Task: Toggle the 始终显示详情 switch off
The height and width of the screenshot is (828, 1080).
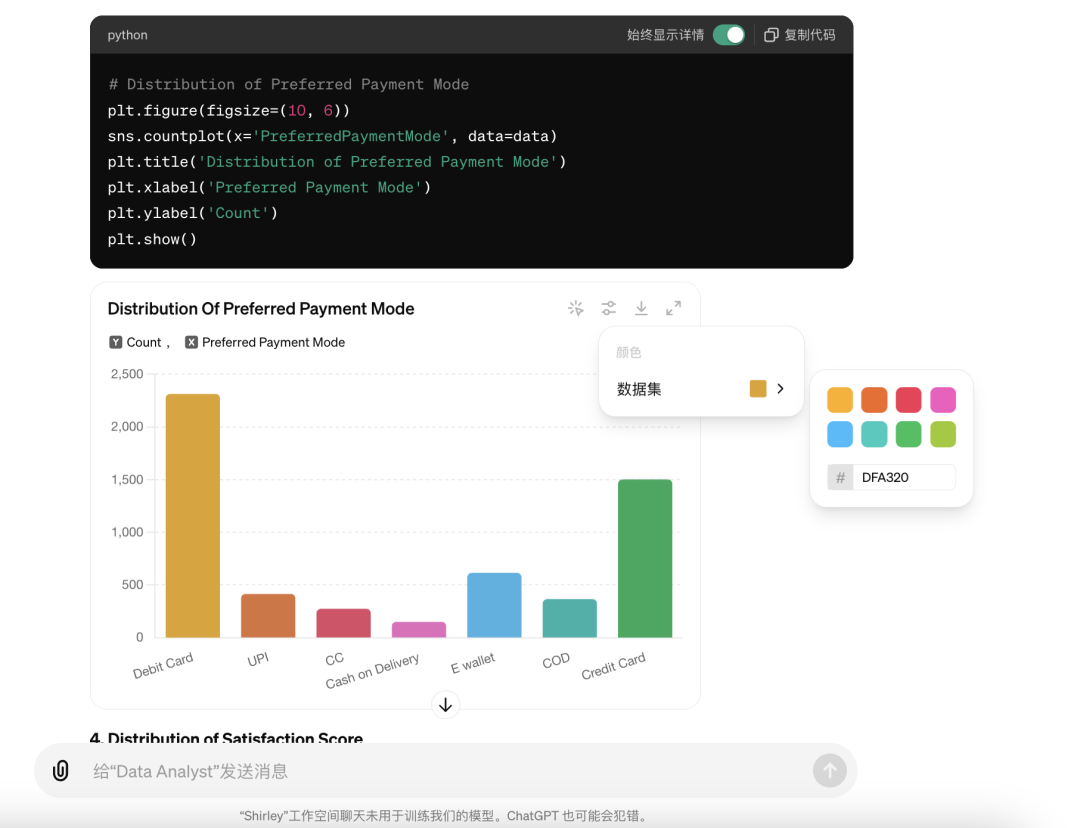Action: 729,35
